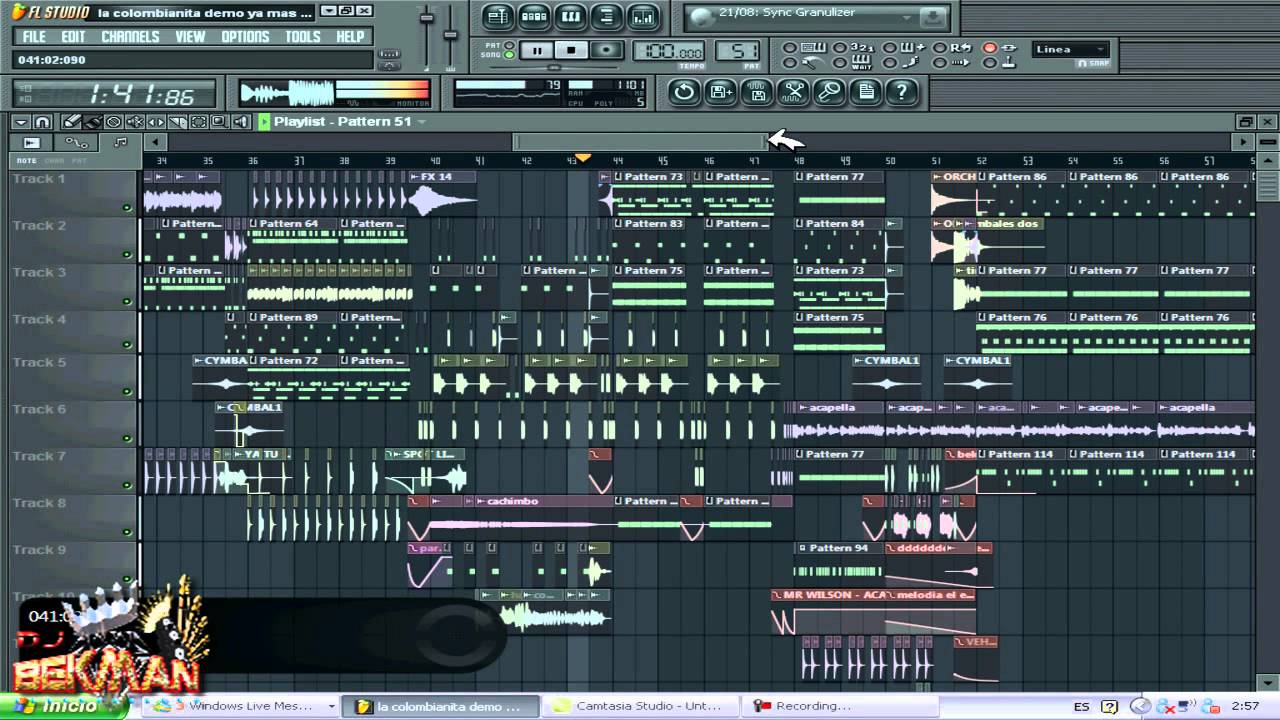
Task: Open the Linea snap dropdown
Action: click(x=1071, y=49)
